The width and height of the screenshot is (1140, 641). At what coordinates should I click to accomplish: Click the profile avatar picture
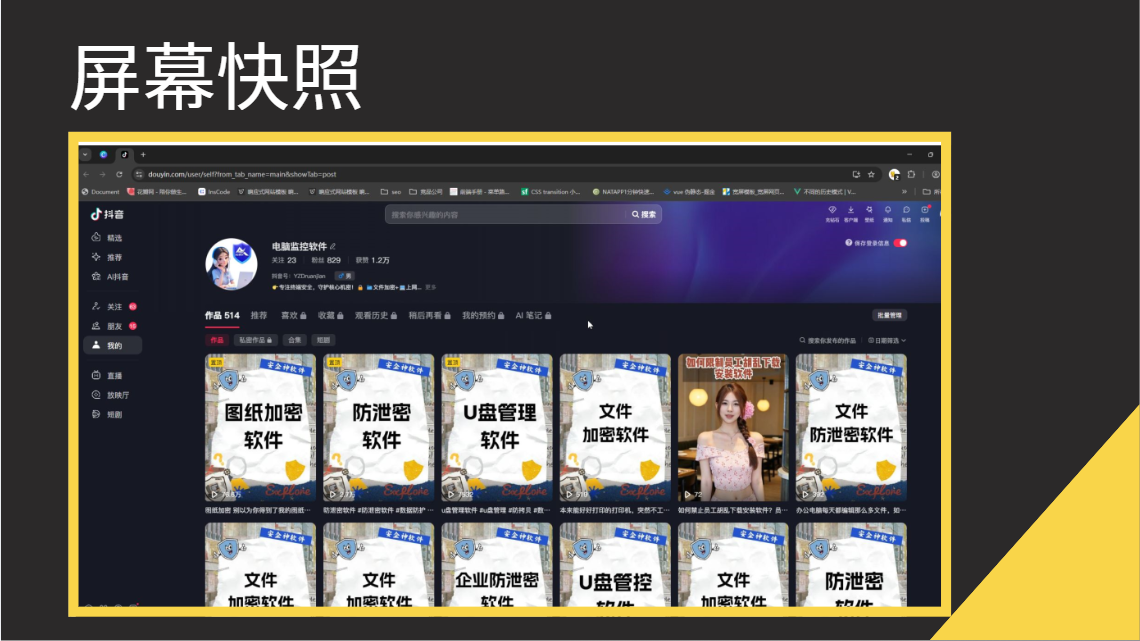231,264
